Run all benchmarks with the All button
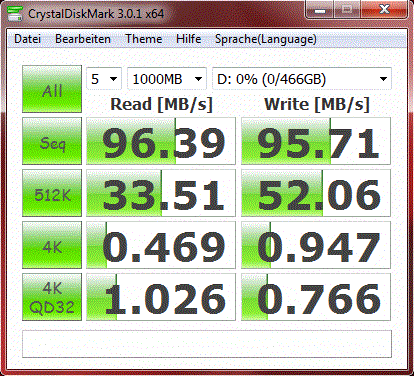Viewport: 414px width, 376px height. 52,89
